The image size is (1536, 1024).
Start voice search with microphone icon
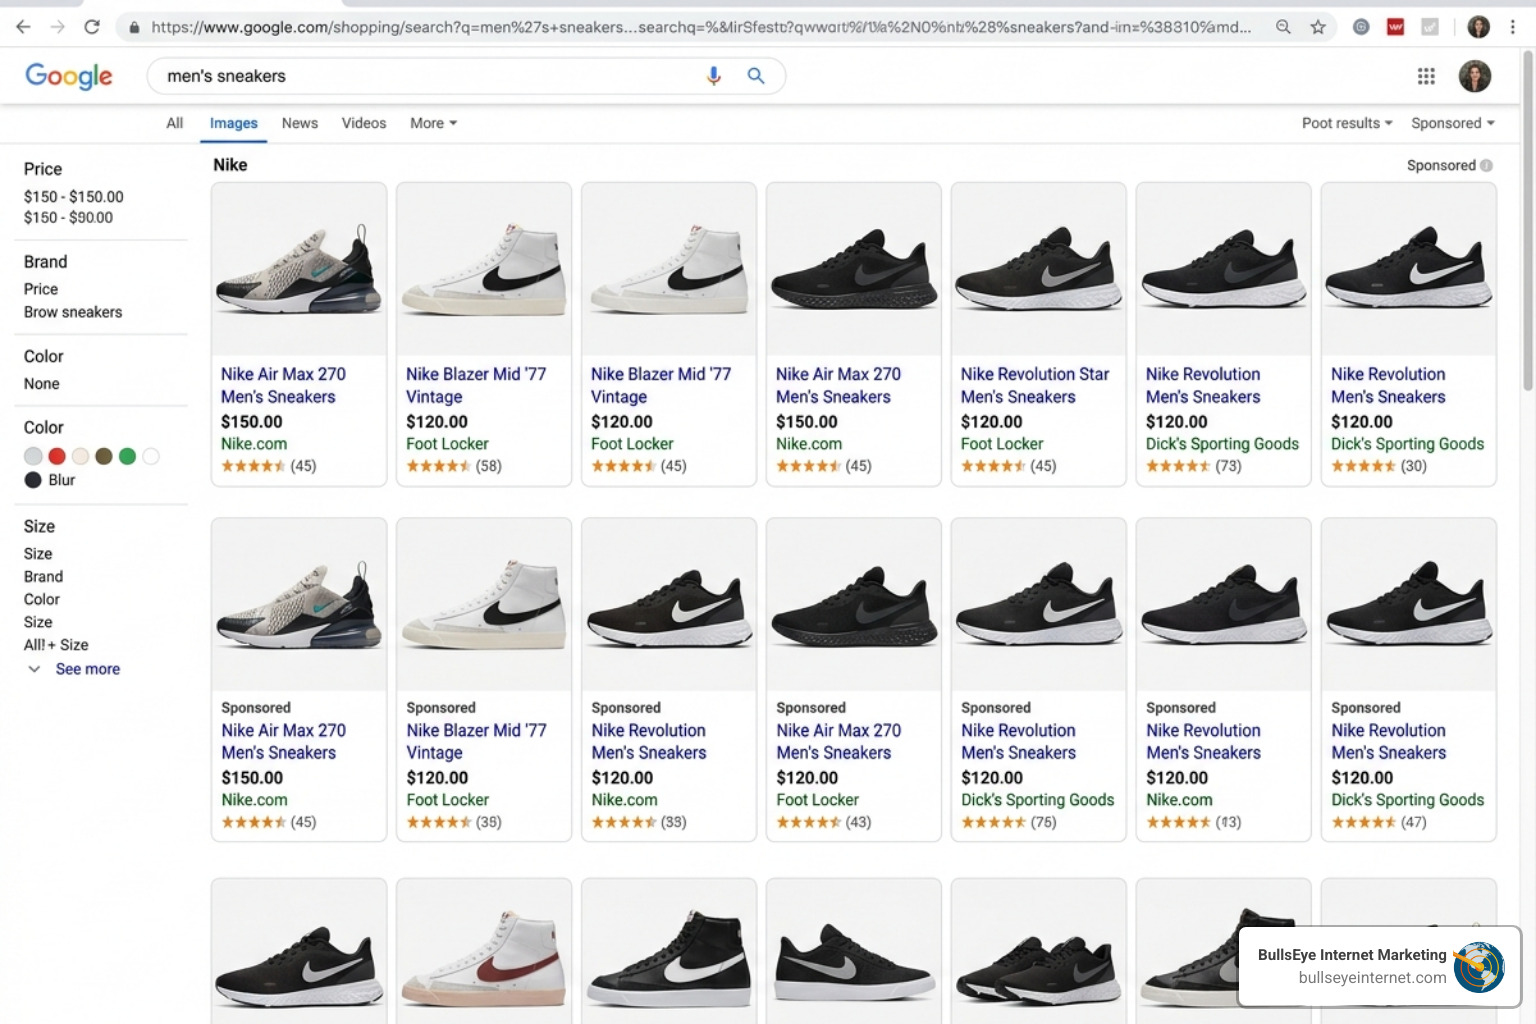[713, 76]
